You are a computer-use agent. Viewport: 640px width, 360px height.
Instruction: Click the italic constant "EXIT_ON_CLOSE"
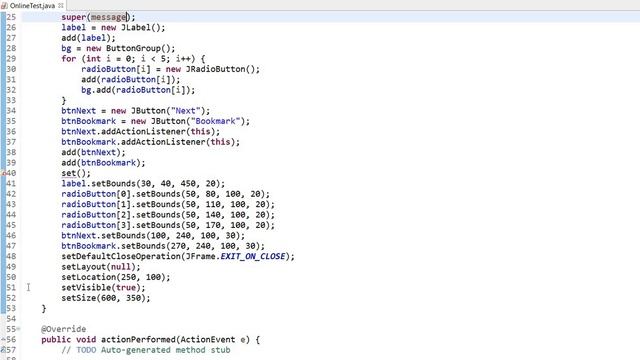pyautogui.click(x=253, y=257)
